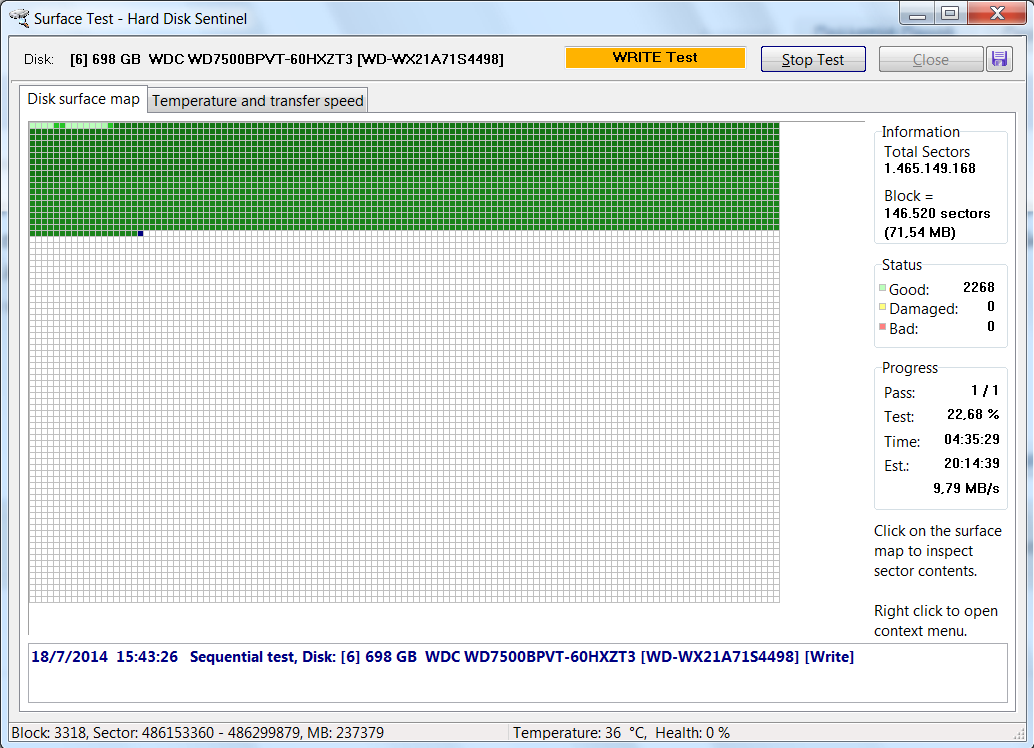The width and height of the screenshot is (1034, 748).
Task: Minimize the Surface Test window
Action: [x=917, y=14]
